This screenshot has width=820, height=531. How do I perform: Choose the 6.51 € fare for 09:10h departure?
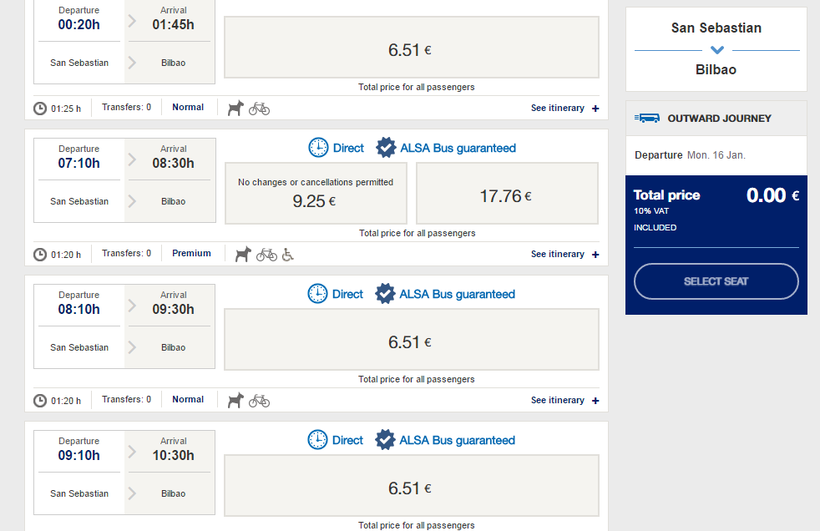[411, 487]
